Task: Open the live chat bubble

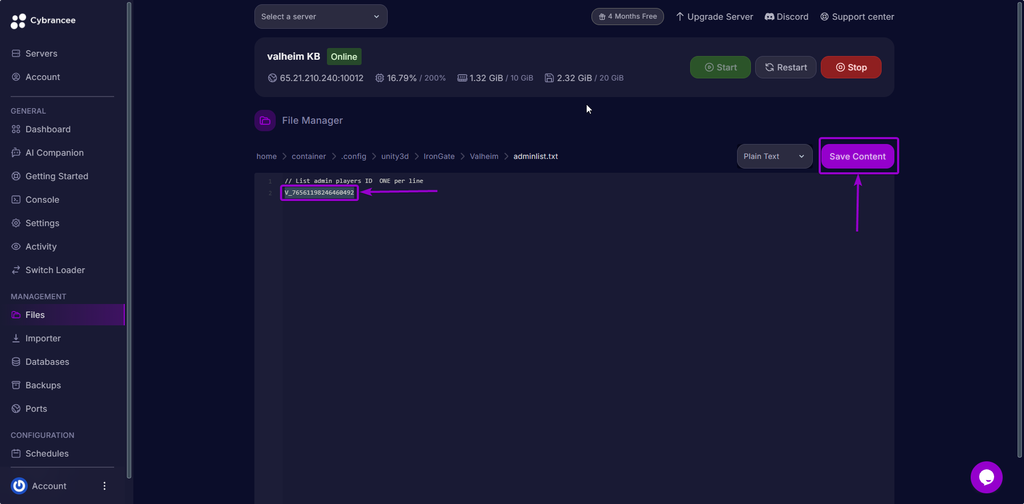Action: [986, 477]
